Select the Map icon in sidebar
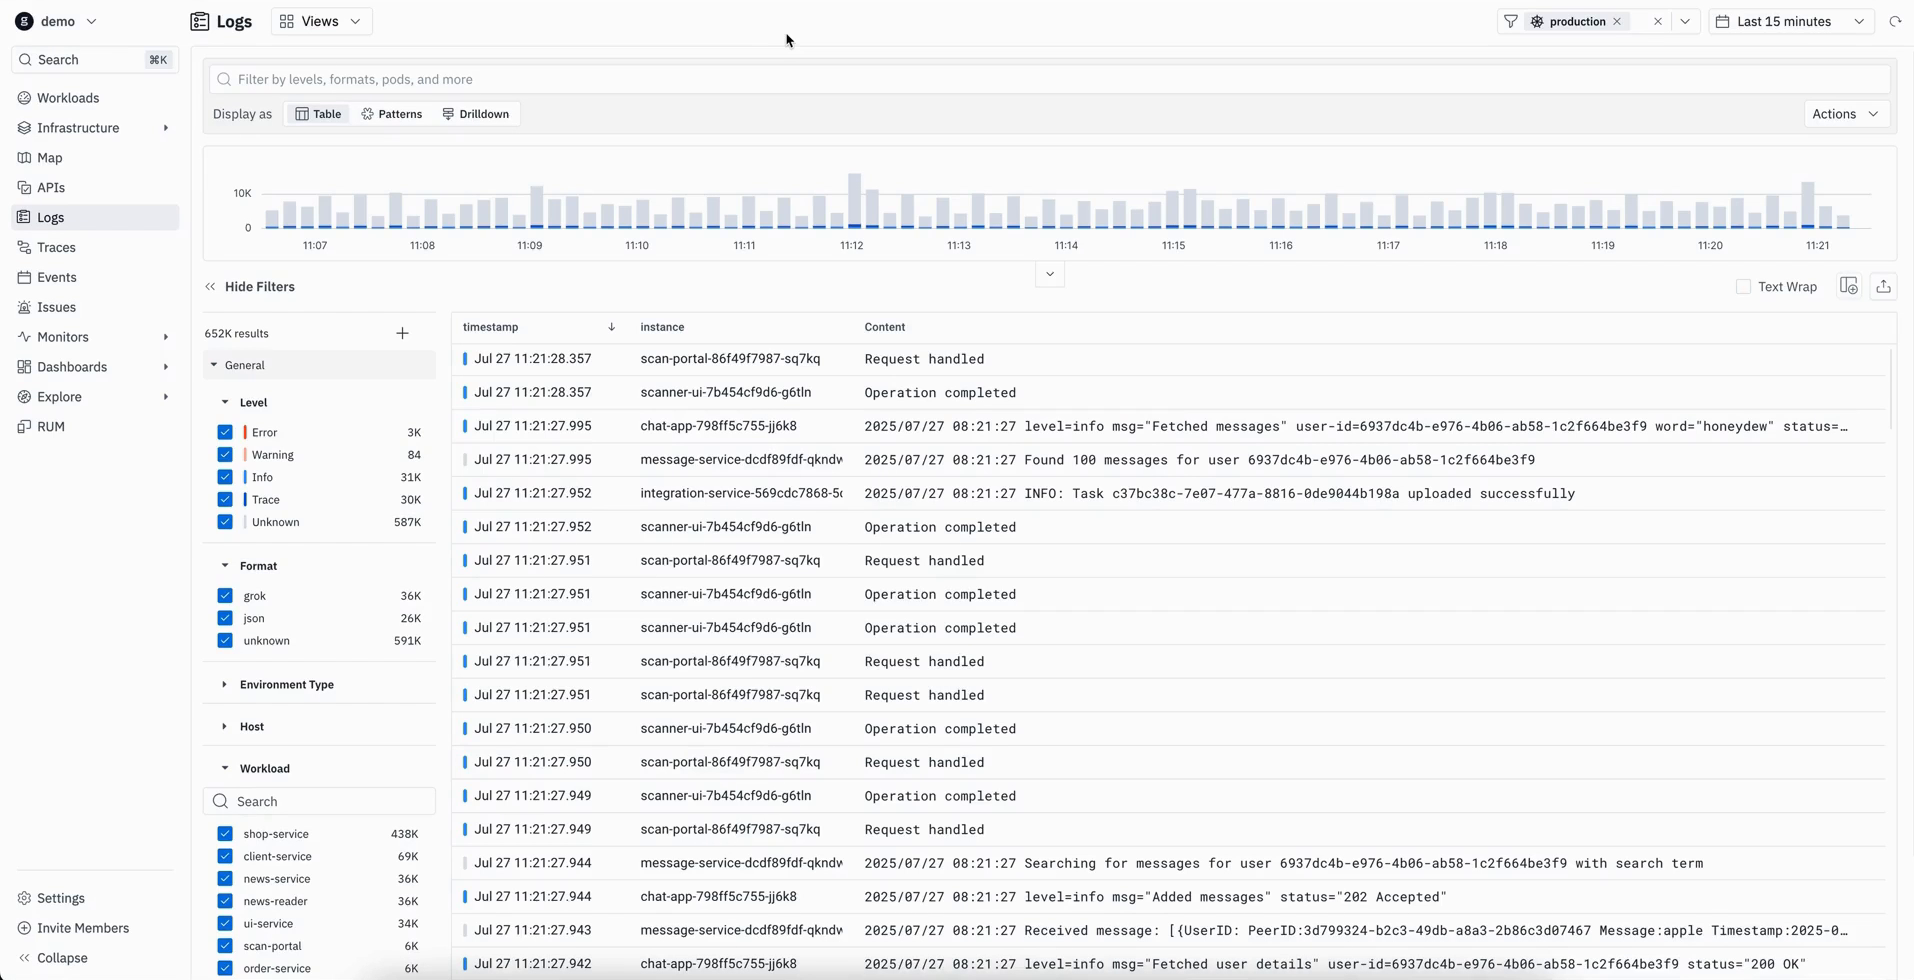Viewport: 1914px width, 980px height. pos(24,157)
